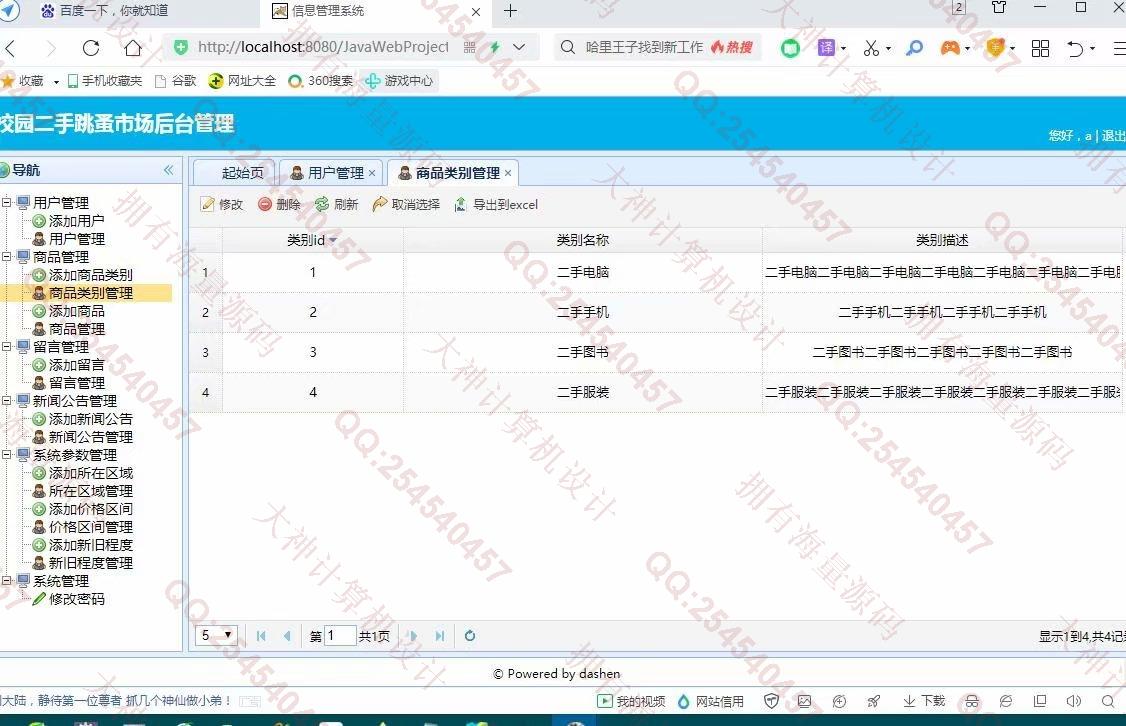The width and height of the screenshot is (1126, 726).
Task: Open the game controller extension
Action: click(950, 48)
